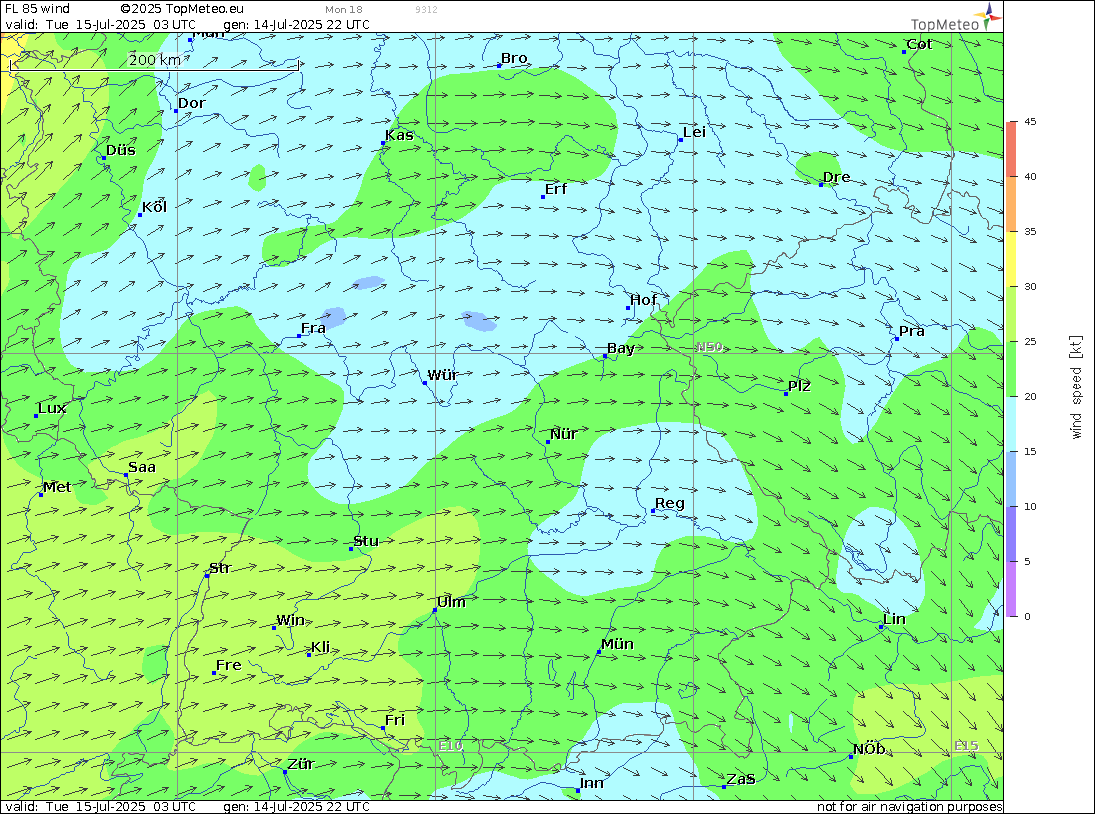Click the Cot city label
The width and height of the screenshot is (1095, 814).
coord(919,44)
